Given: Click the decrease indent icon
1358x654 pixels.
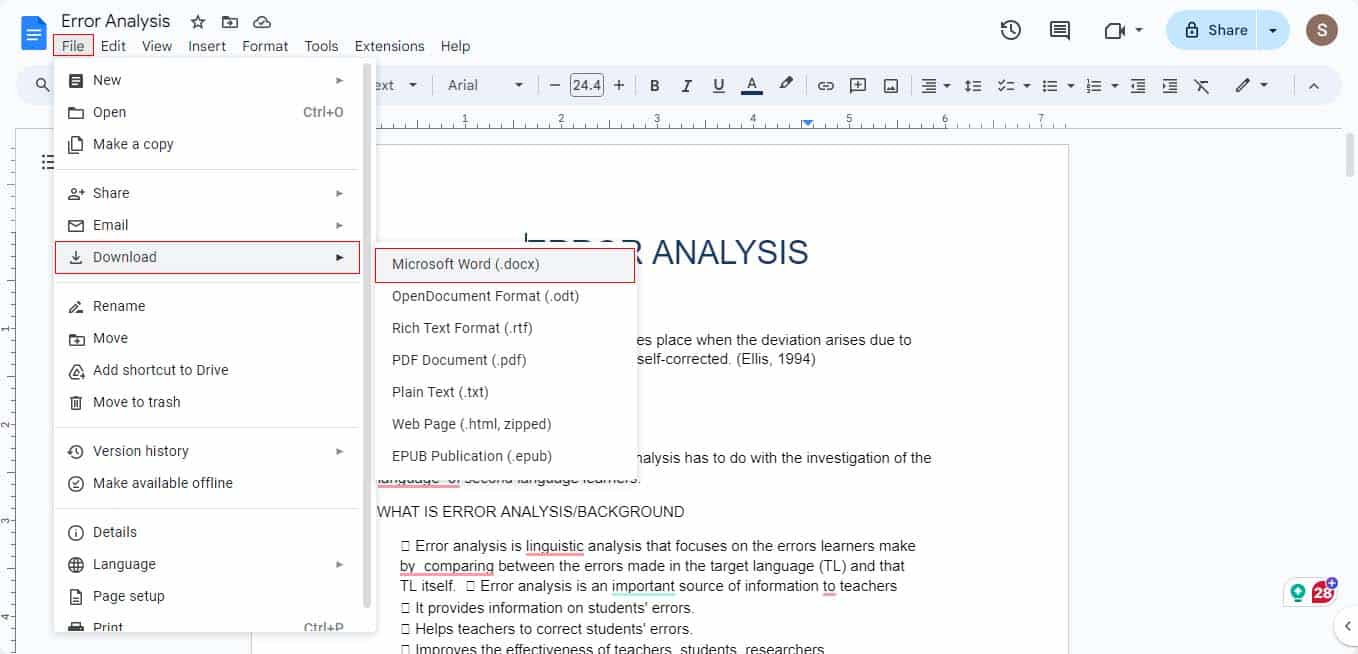Looking at the screenshot, I should [1137, 85].
